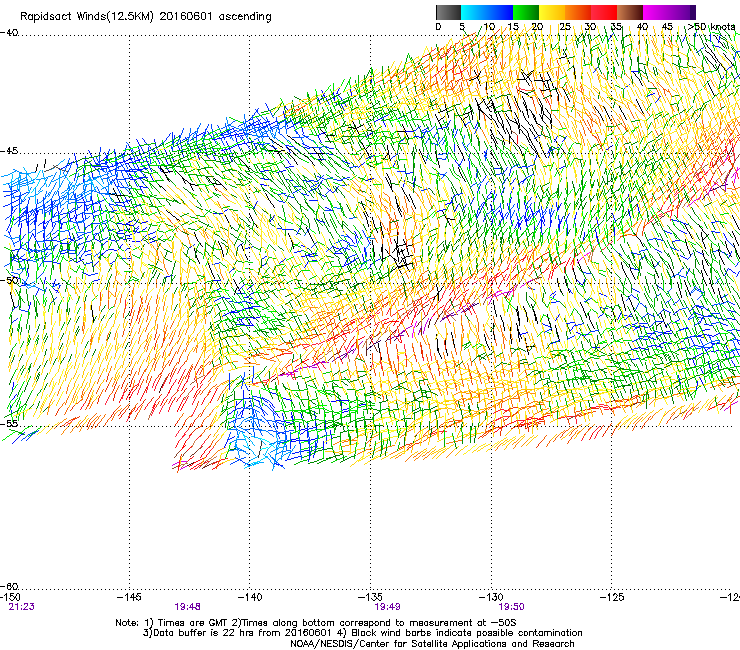Click the -140 longitude axis label
The height and width of the screenshot is (650, 740).
pos(250,598)
